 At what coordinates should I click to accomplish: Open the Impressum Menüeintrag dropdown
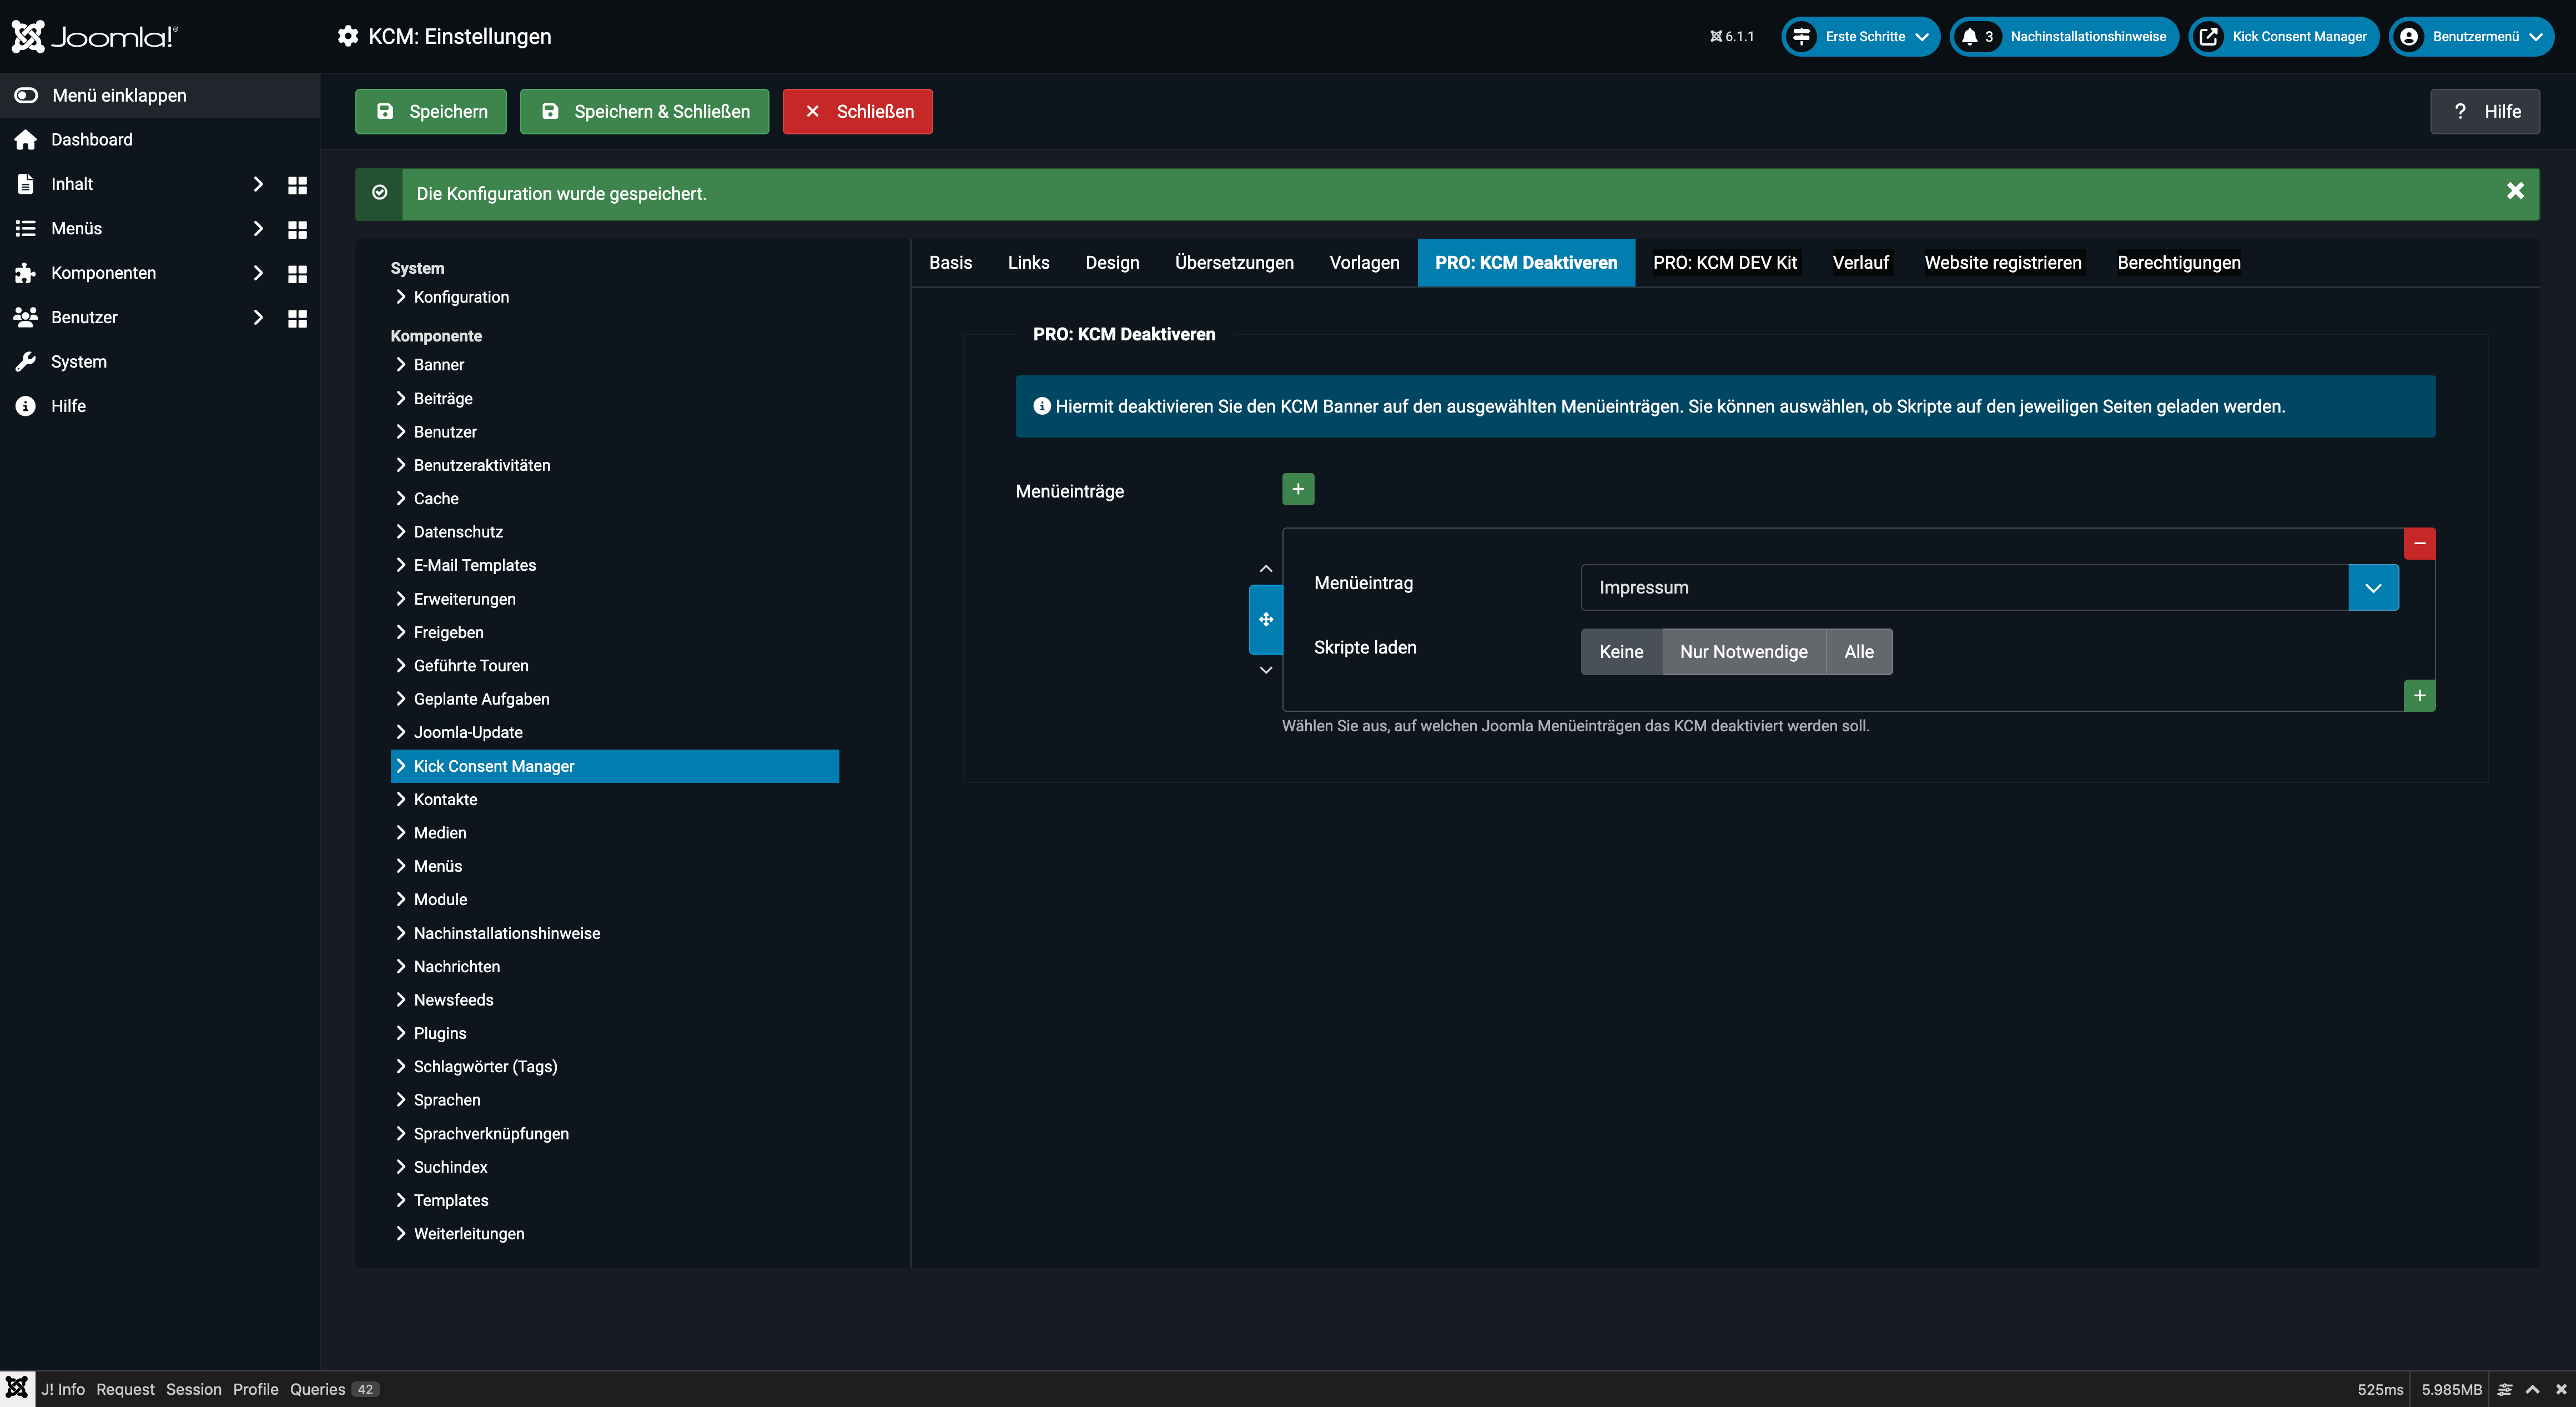coord(1989,587)
